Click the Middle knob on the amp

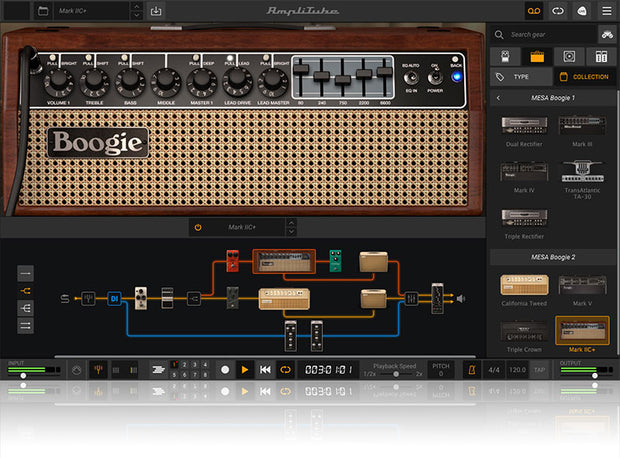(x=166, y=82)
